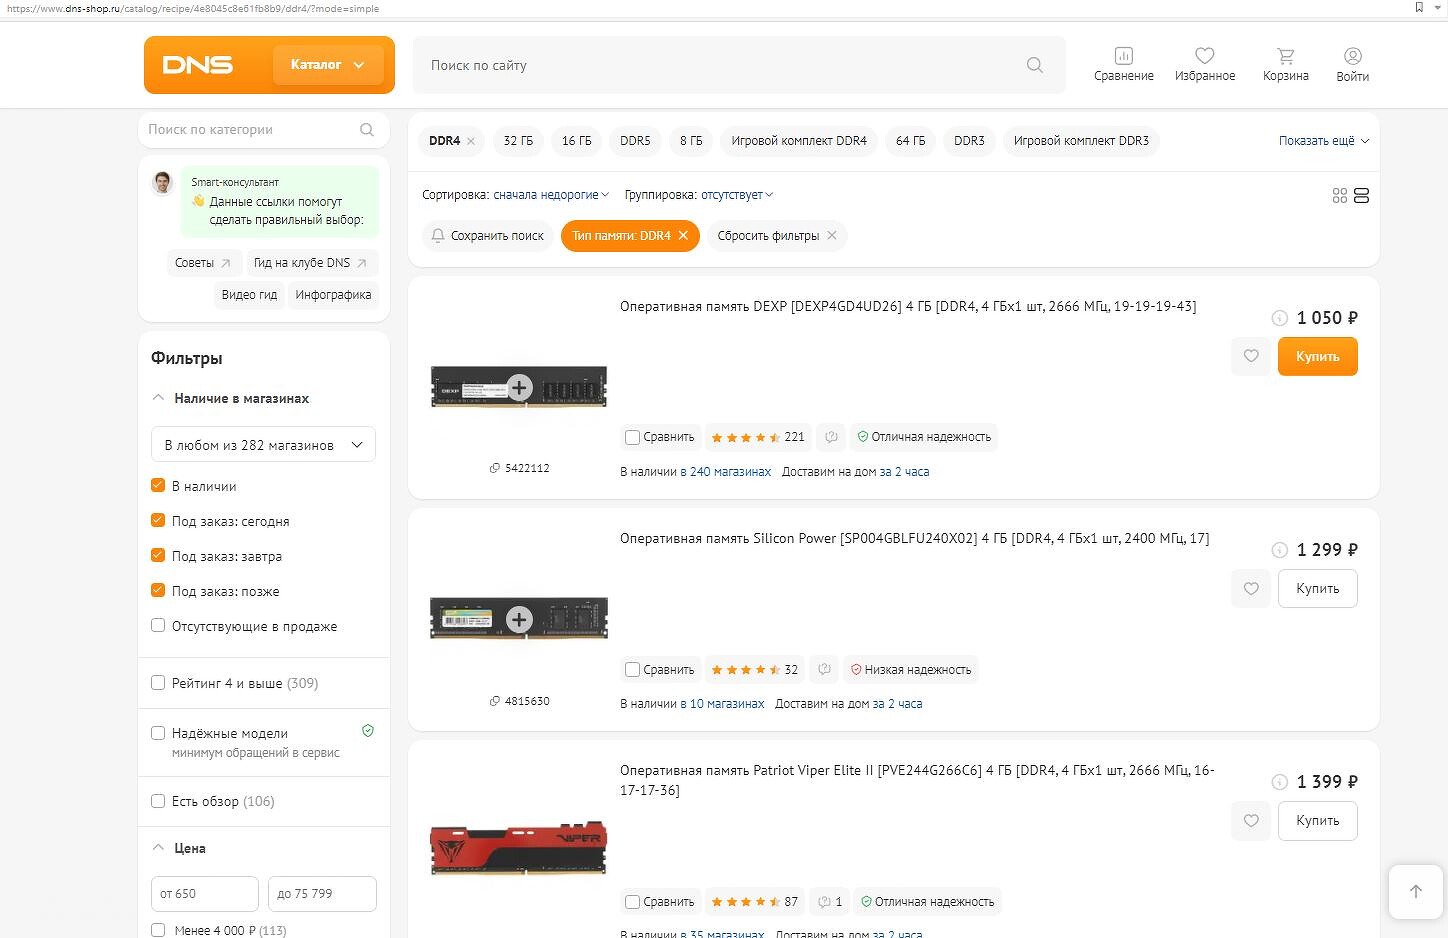Remove the DDR4 chip with its X icon
Image resolution: width=1448 pixels, height=938 pixels.
point(471,141)
